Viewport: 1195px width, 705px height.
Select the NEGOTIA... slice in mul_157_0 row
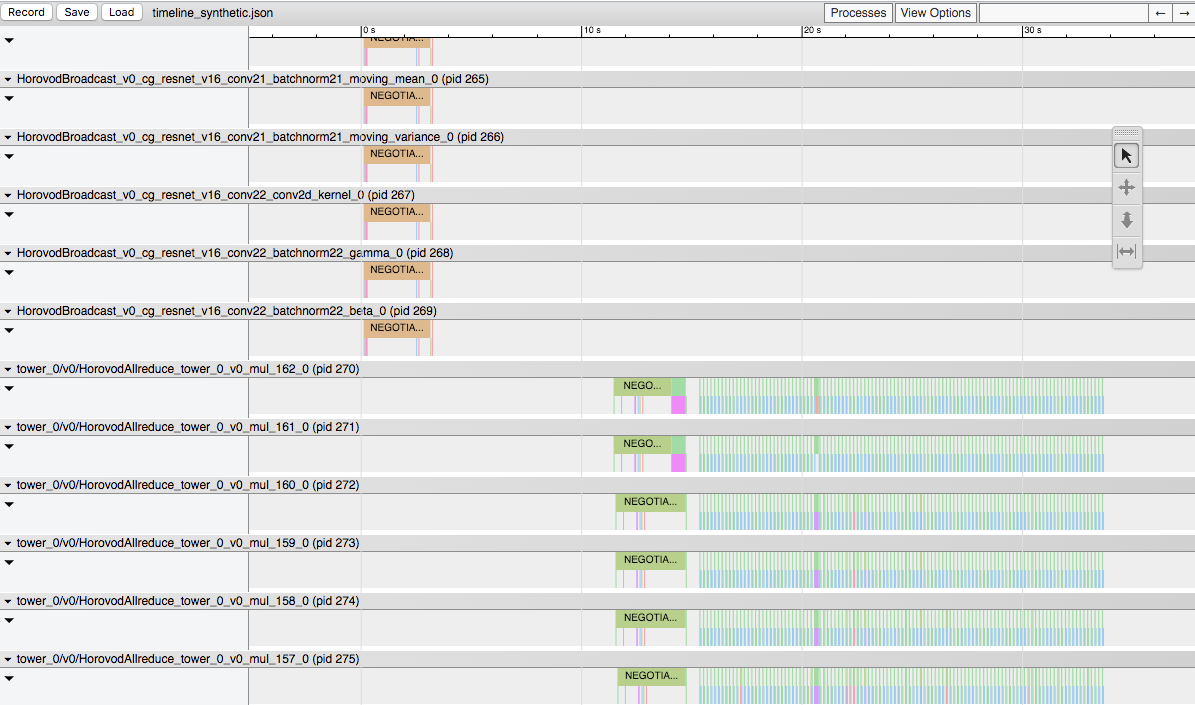pos(651,675)
